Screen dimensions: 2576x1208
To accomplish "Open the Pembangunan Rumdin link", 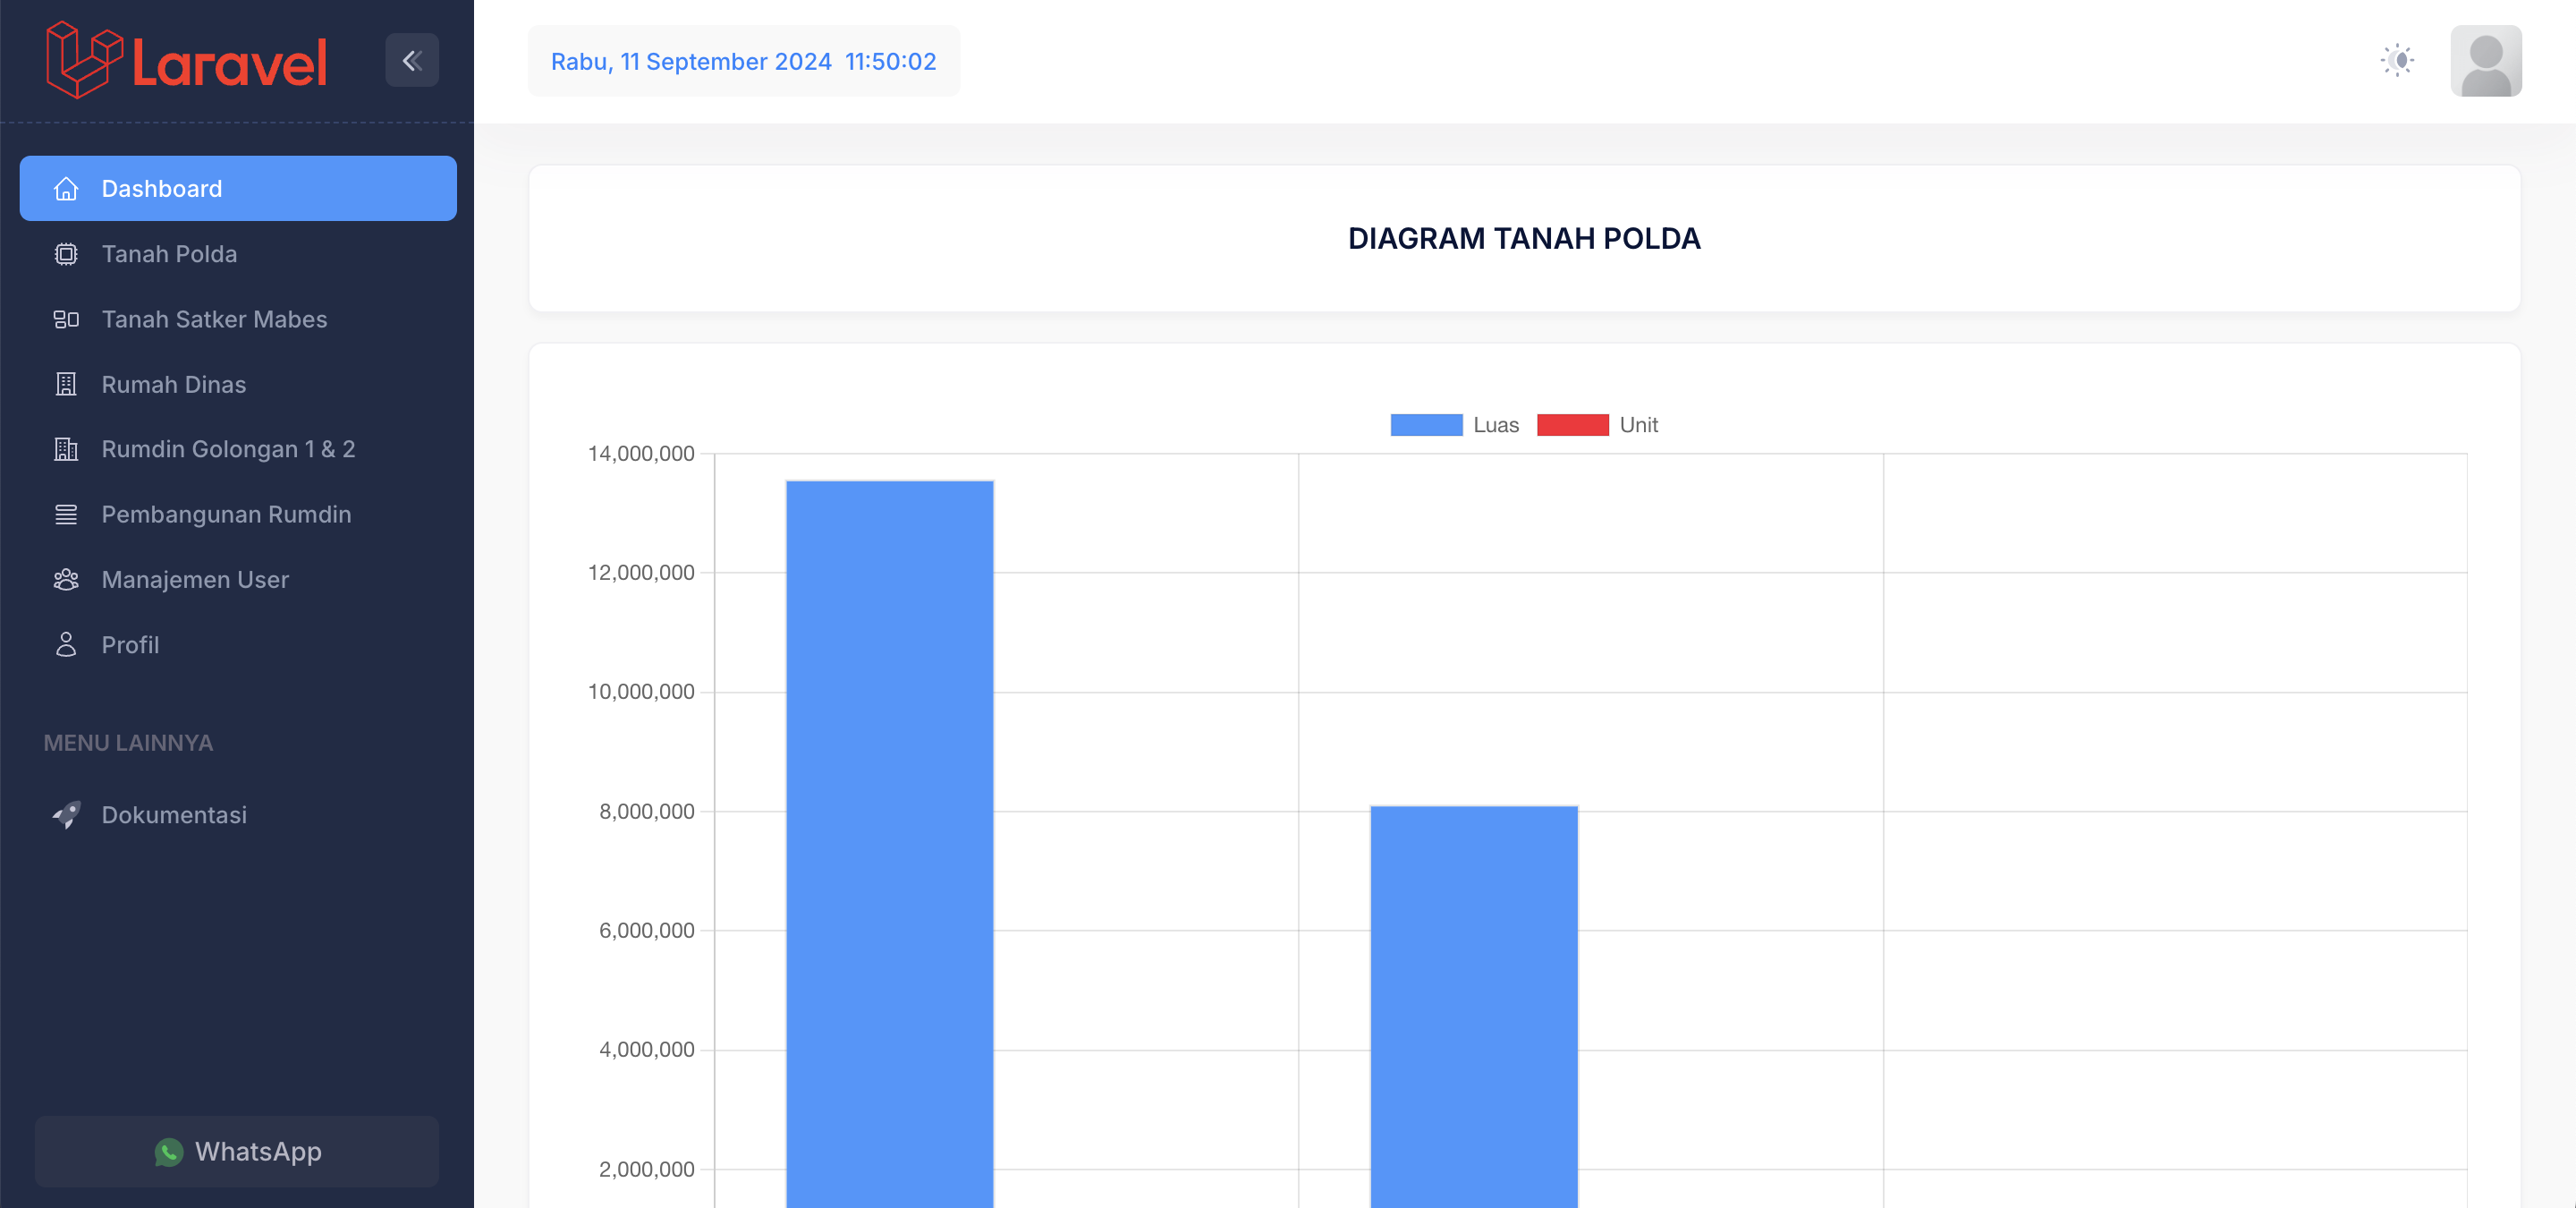I will pyautogui.click(x=226, y=514).
